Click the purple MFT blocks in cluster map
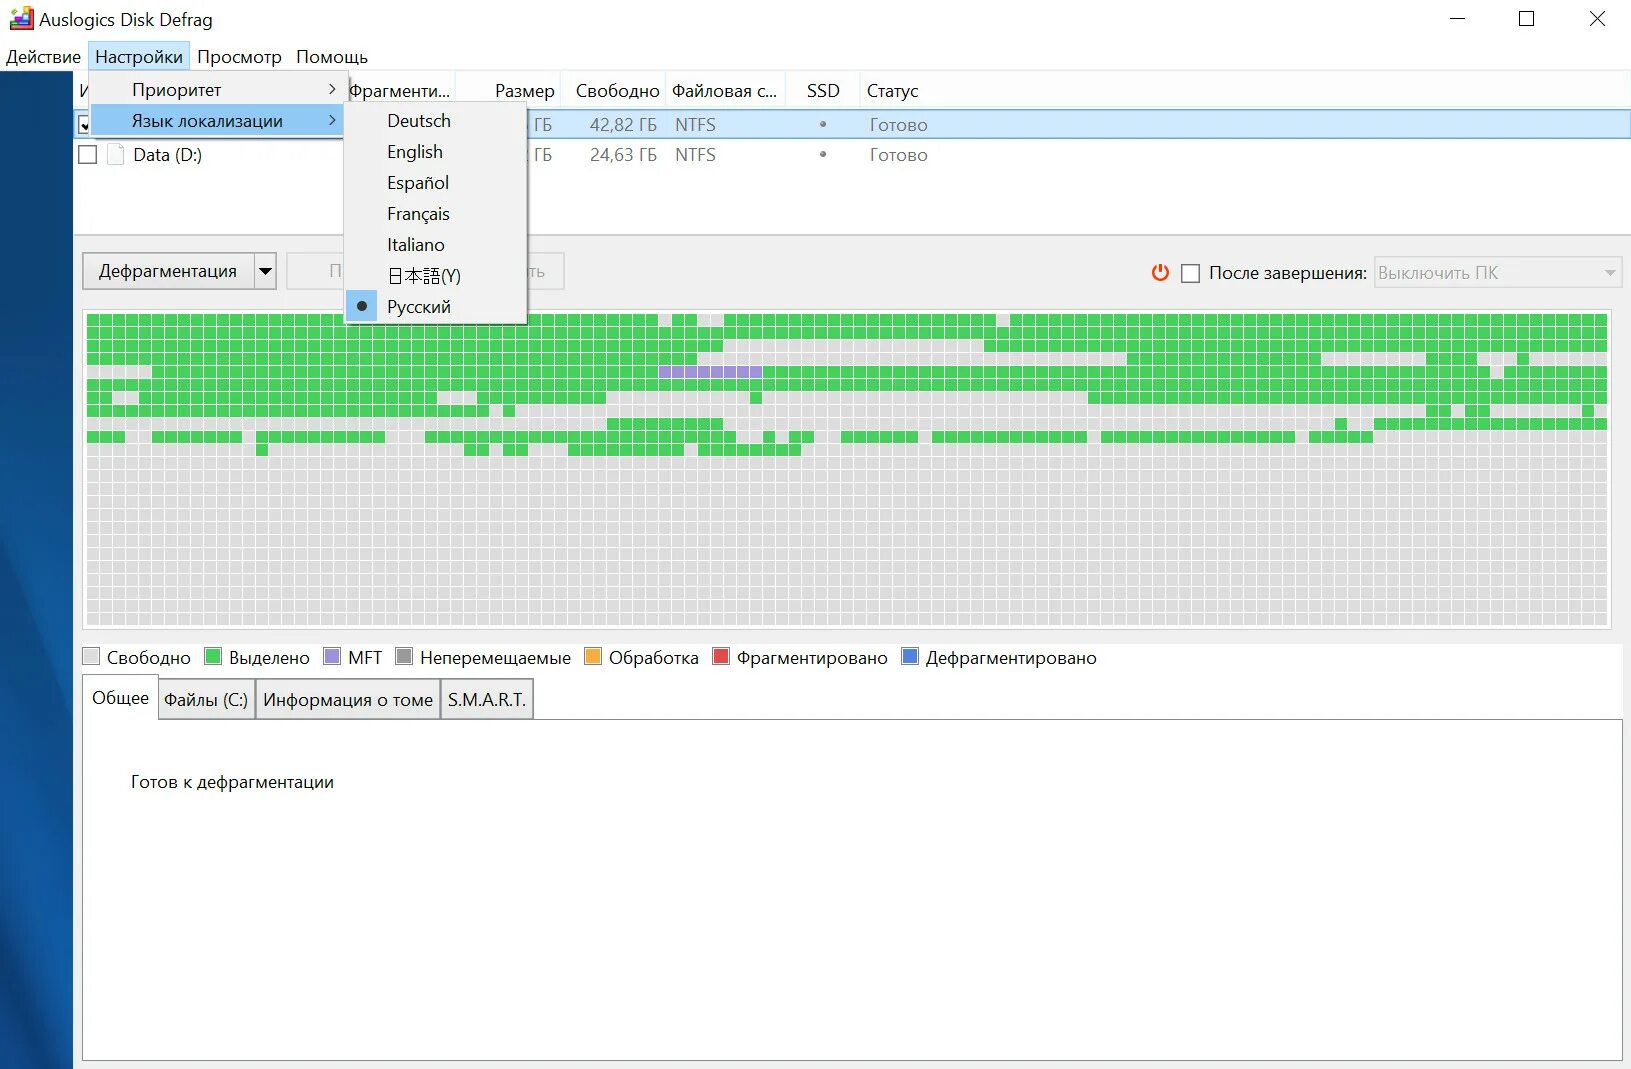The height and width of the screenshot is (1069, 1631). tap(710, 372)
